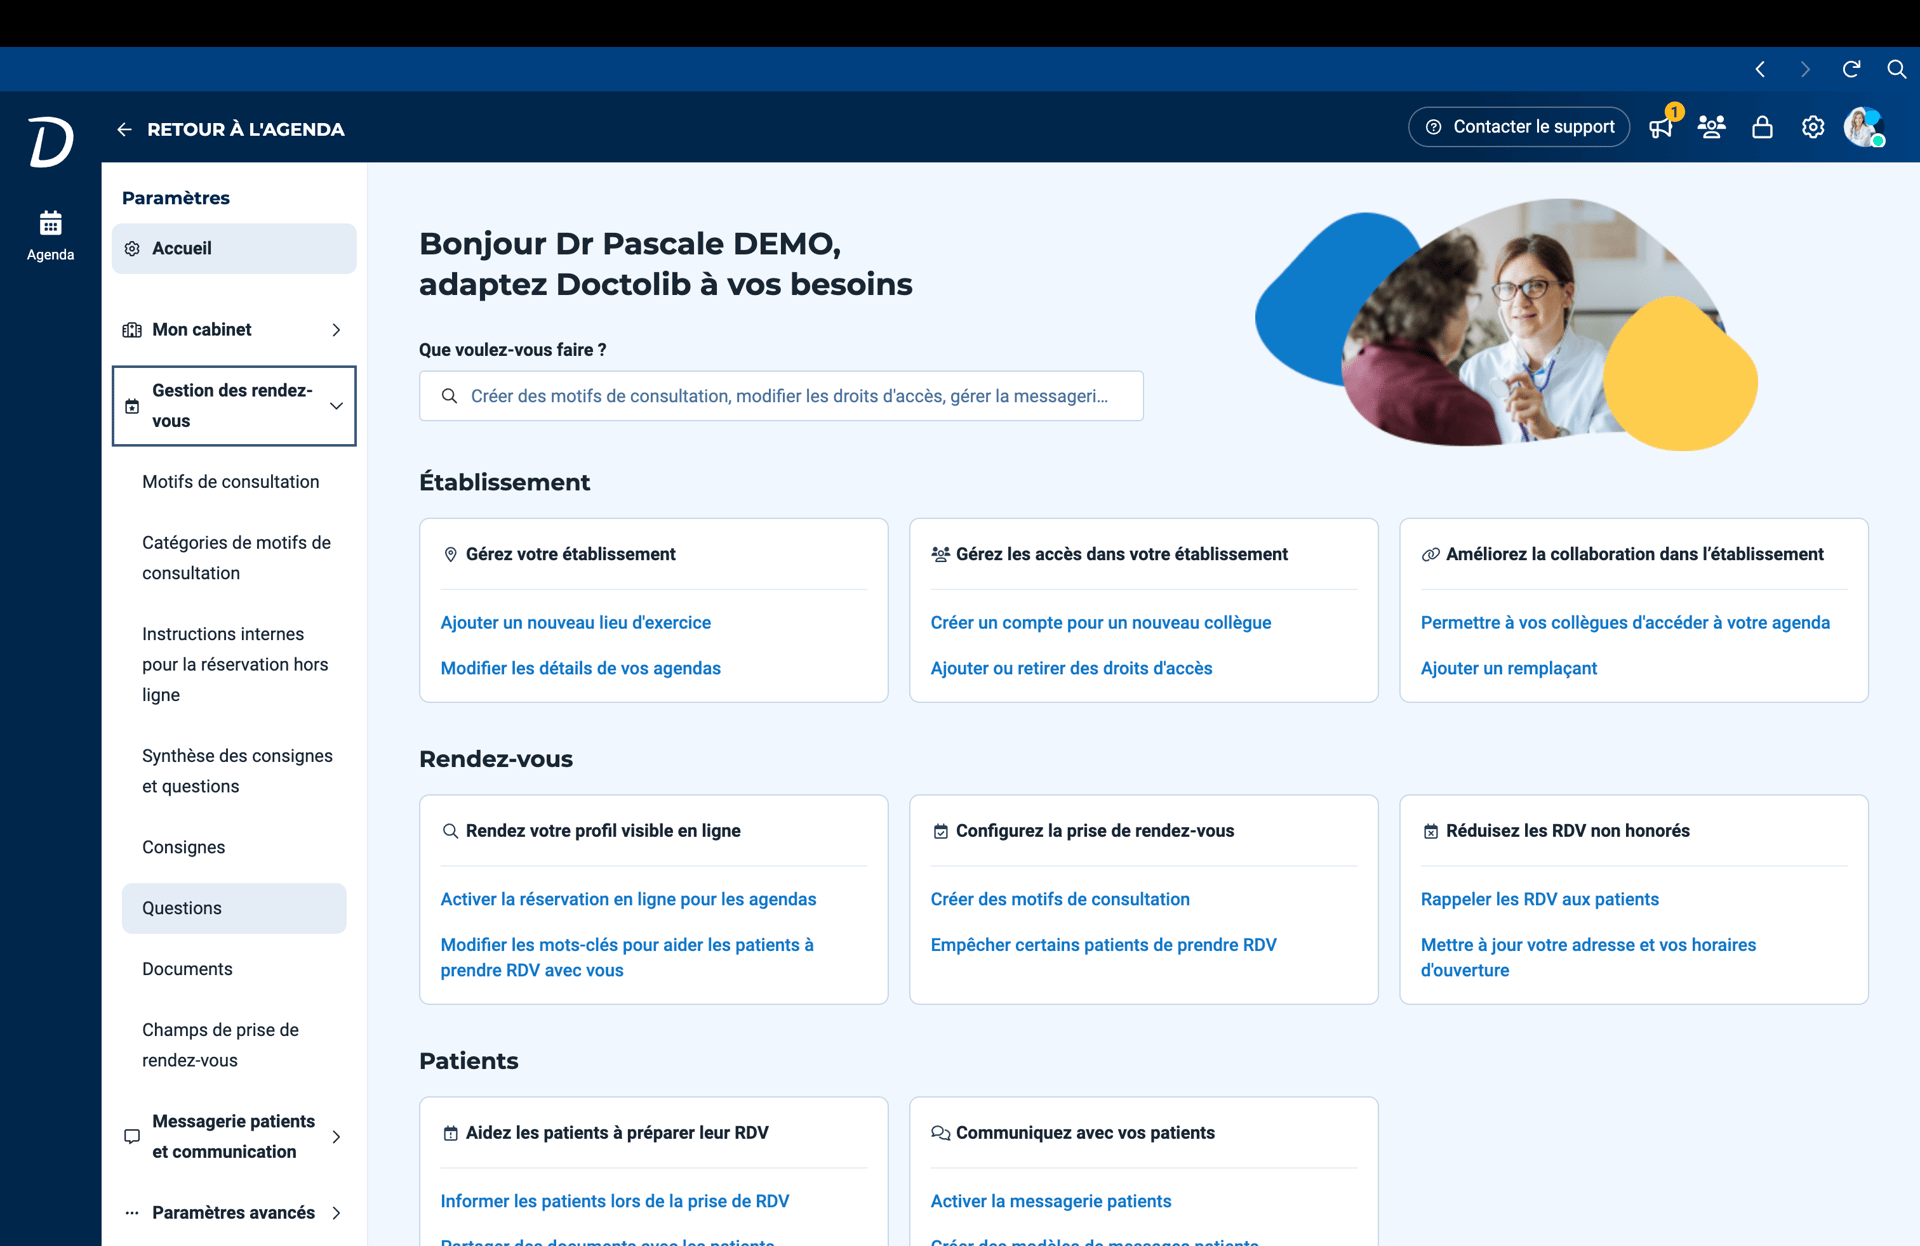Viewport: 1920px width, 1246px height.
Task: Click Permettre à vos collègues d'accéder à votre agenda
Action: [x=1626, y=622]
